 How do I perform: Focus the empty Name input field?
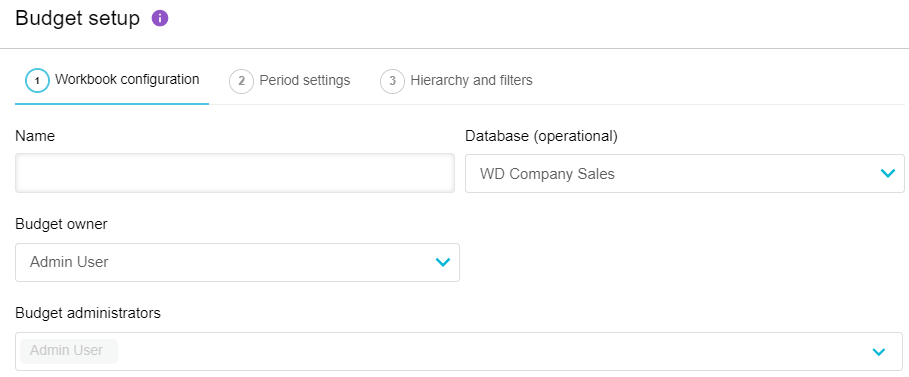(x=235, y=173)
